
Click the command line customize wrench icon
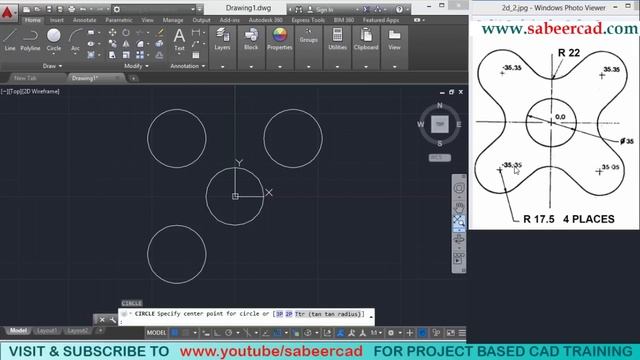[x=112, y=320]
